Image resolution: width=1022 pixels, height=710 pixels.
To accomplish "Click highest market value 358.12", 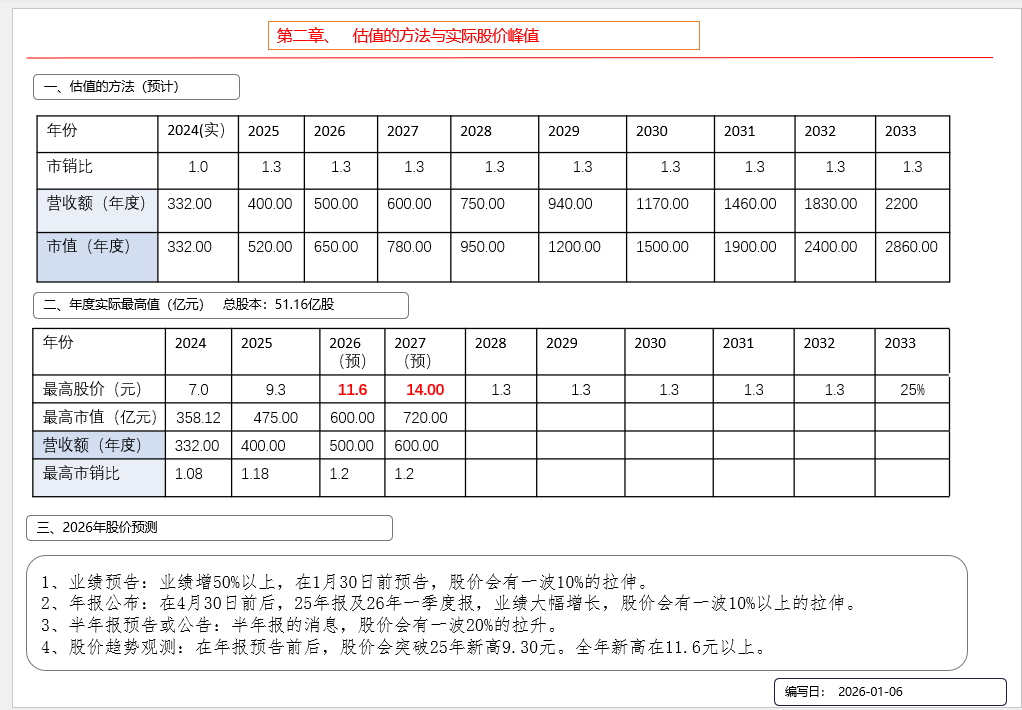I will point(198,418).
